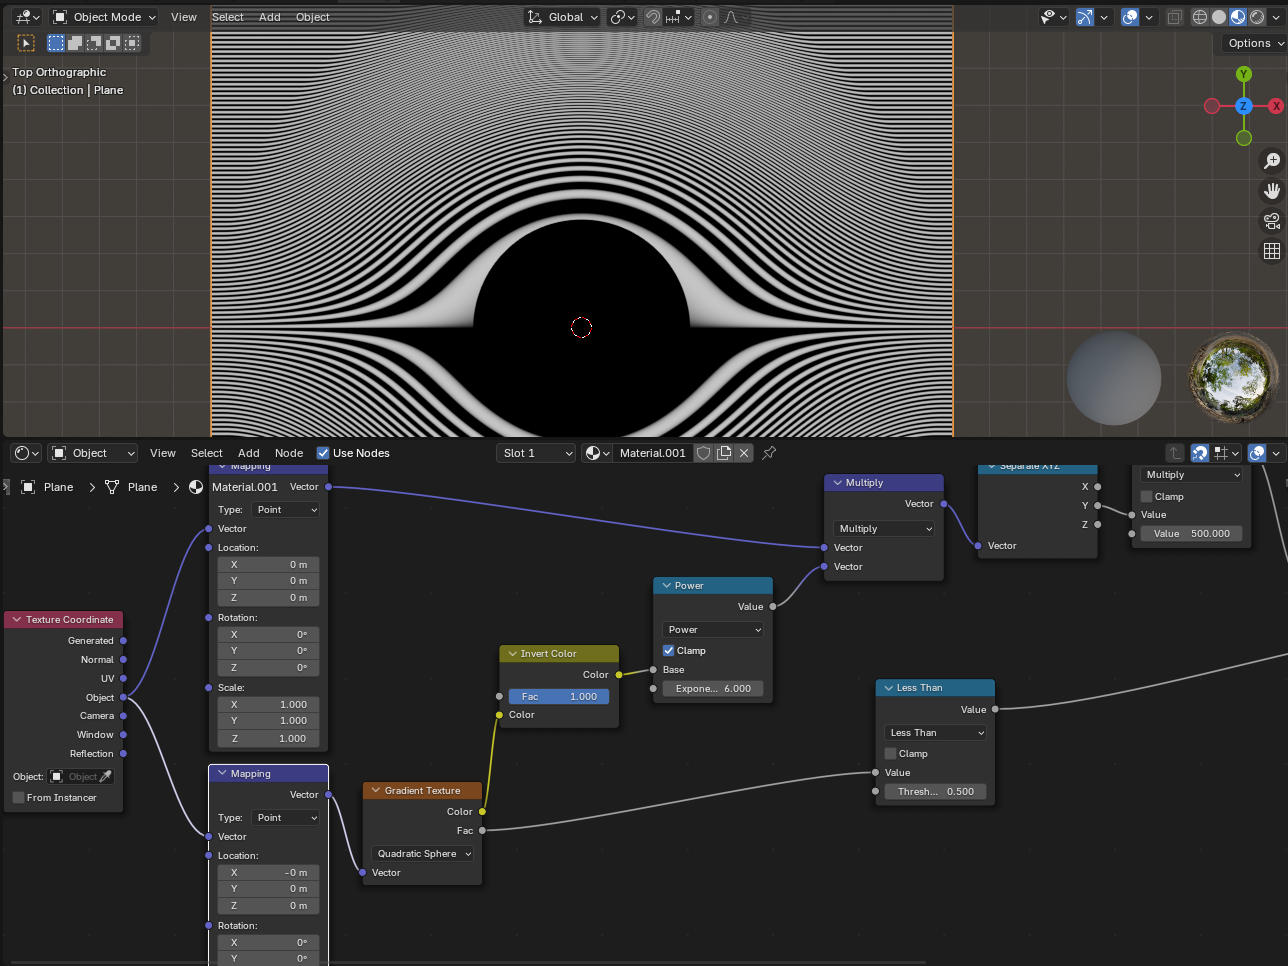Switch to material preview shading
This screenshot has width=1288, height=966.
point(1238,17)
